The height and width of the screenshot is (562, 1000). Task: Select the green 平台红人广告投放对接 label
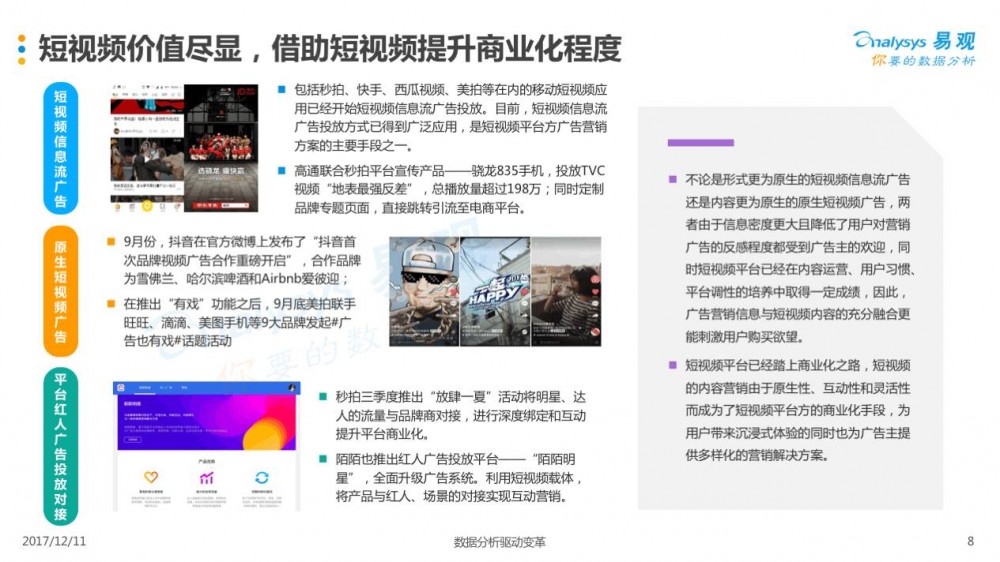coord(61,447)
